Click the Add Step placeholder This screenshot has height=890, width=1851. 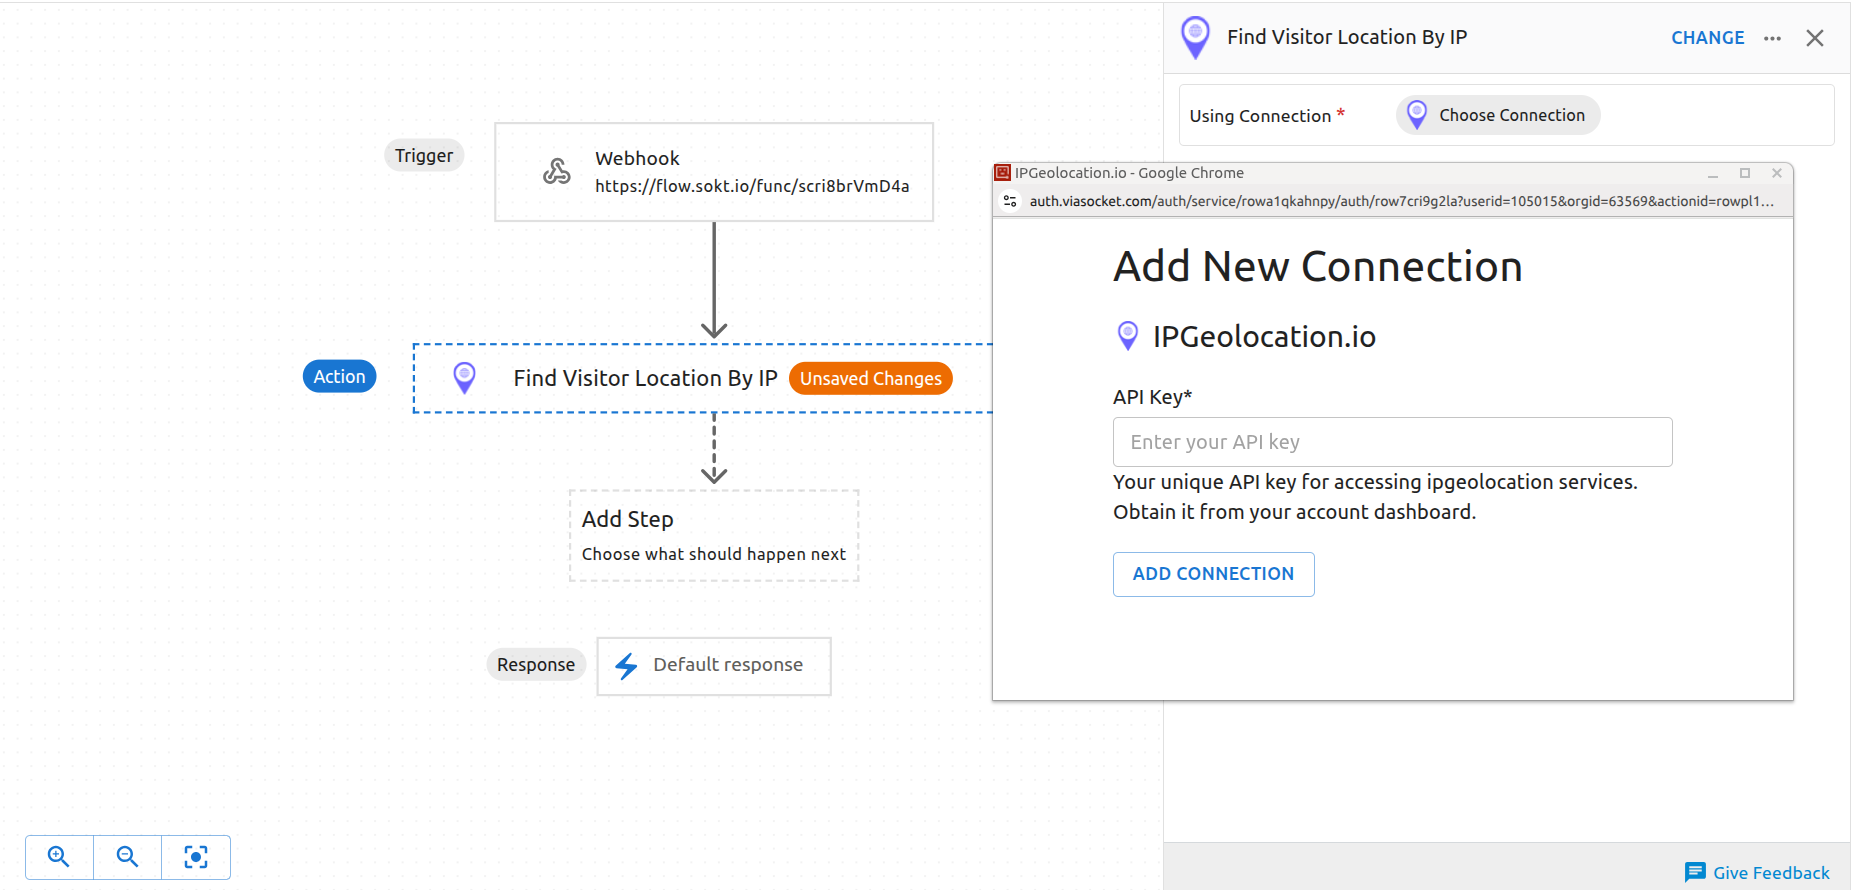pyautogui.click(x=714, y=535)
